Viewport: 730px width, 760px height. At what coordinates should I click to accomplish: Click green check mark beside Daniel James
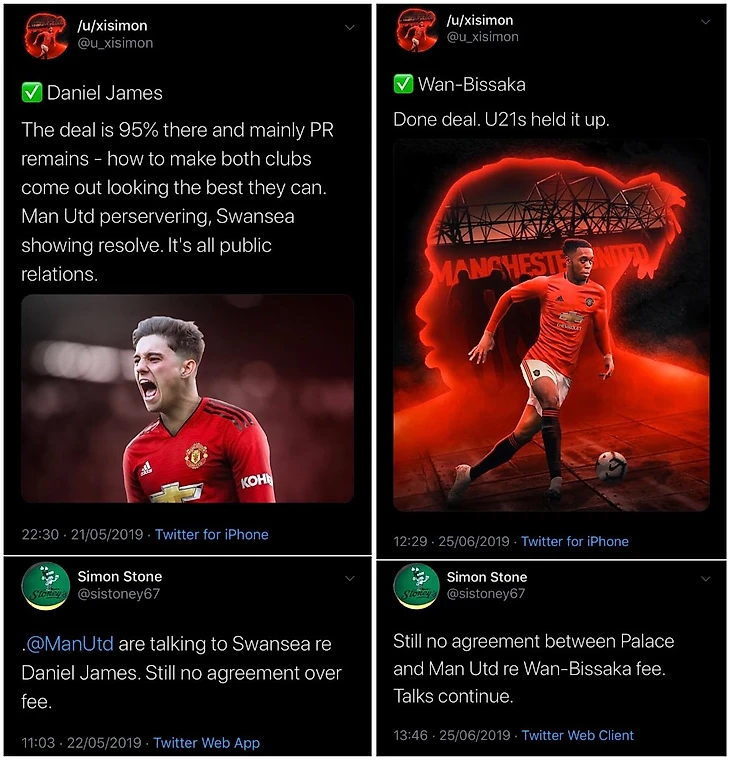[32, 93]
